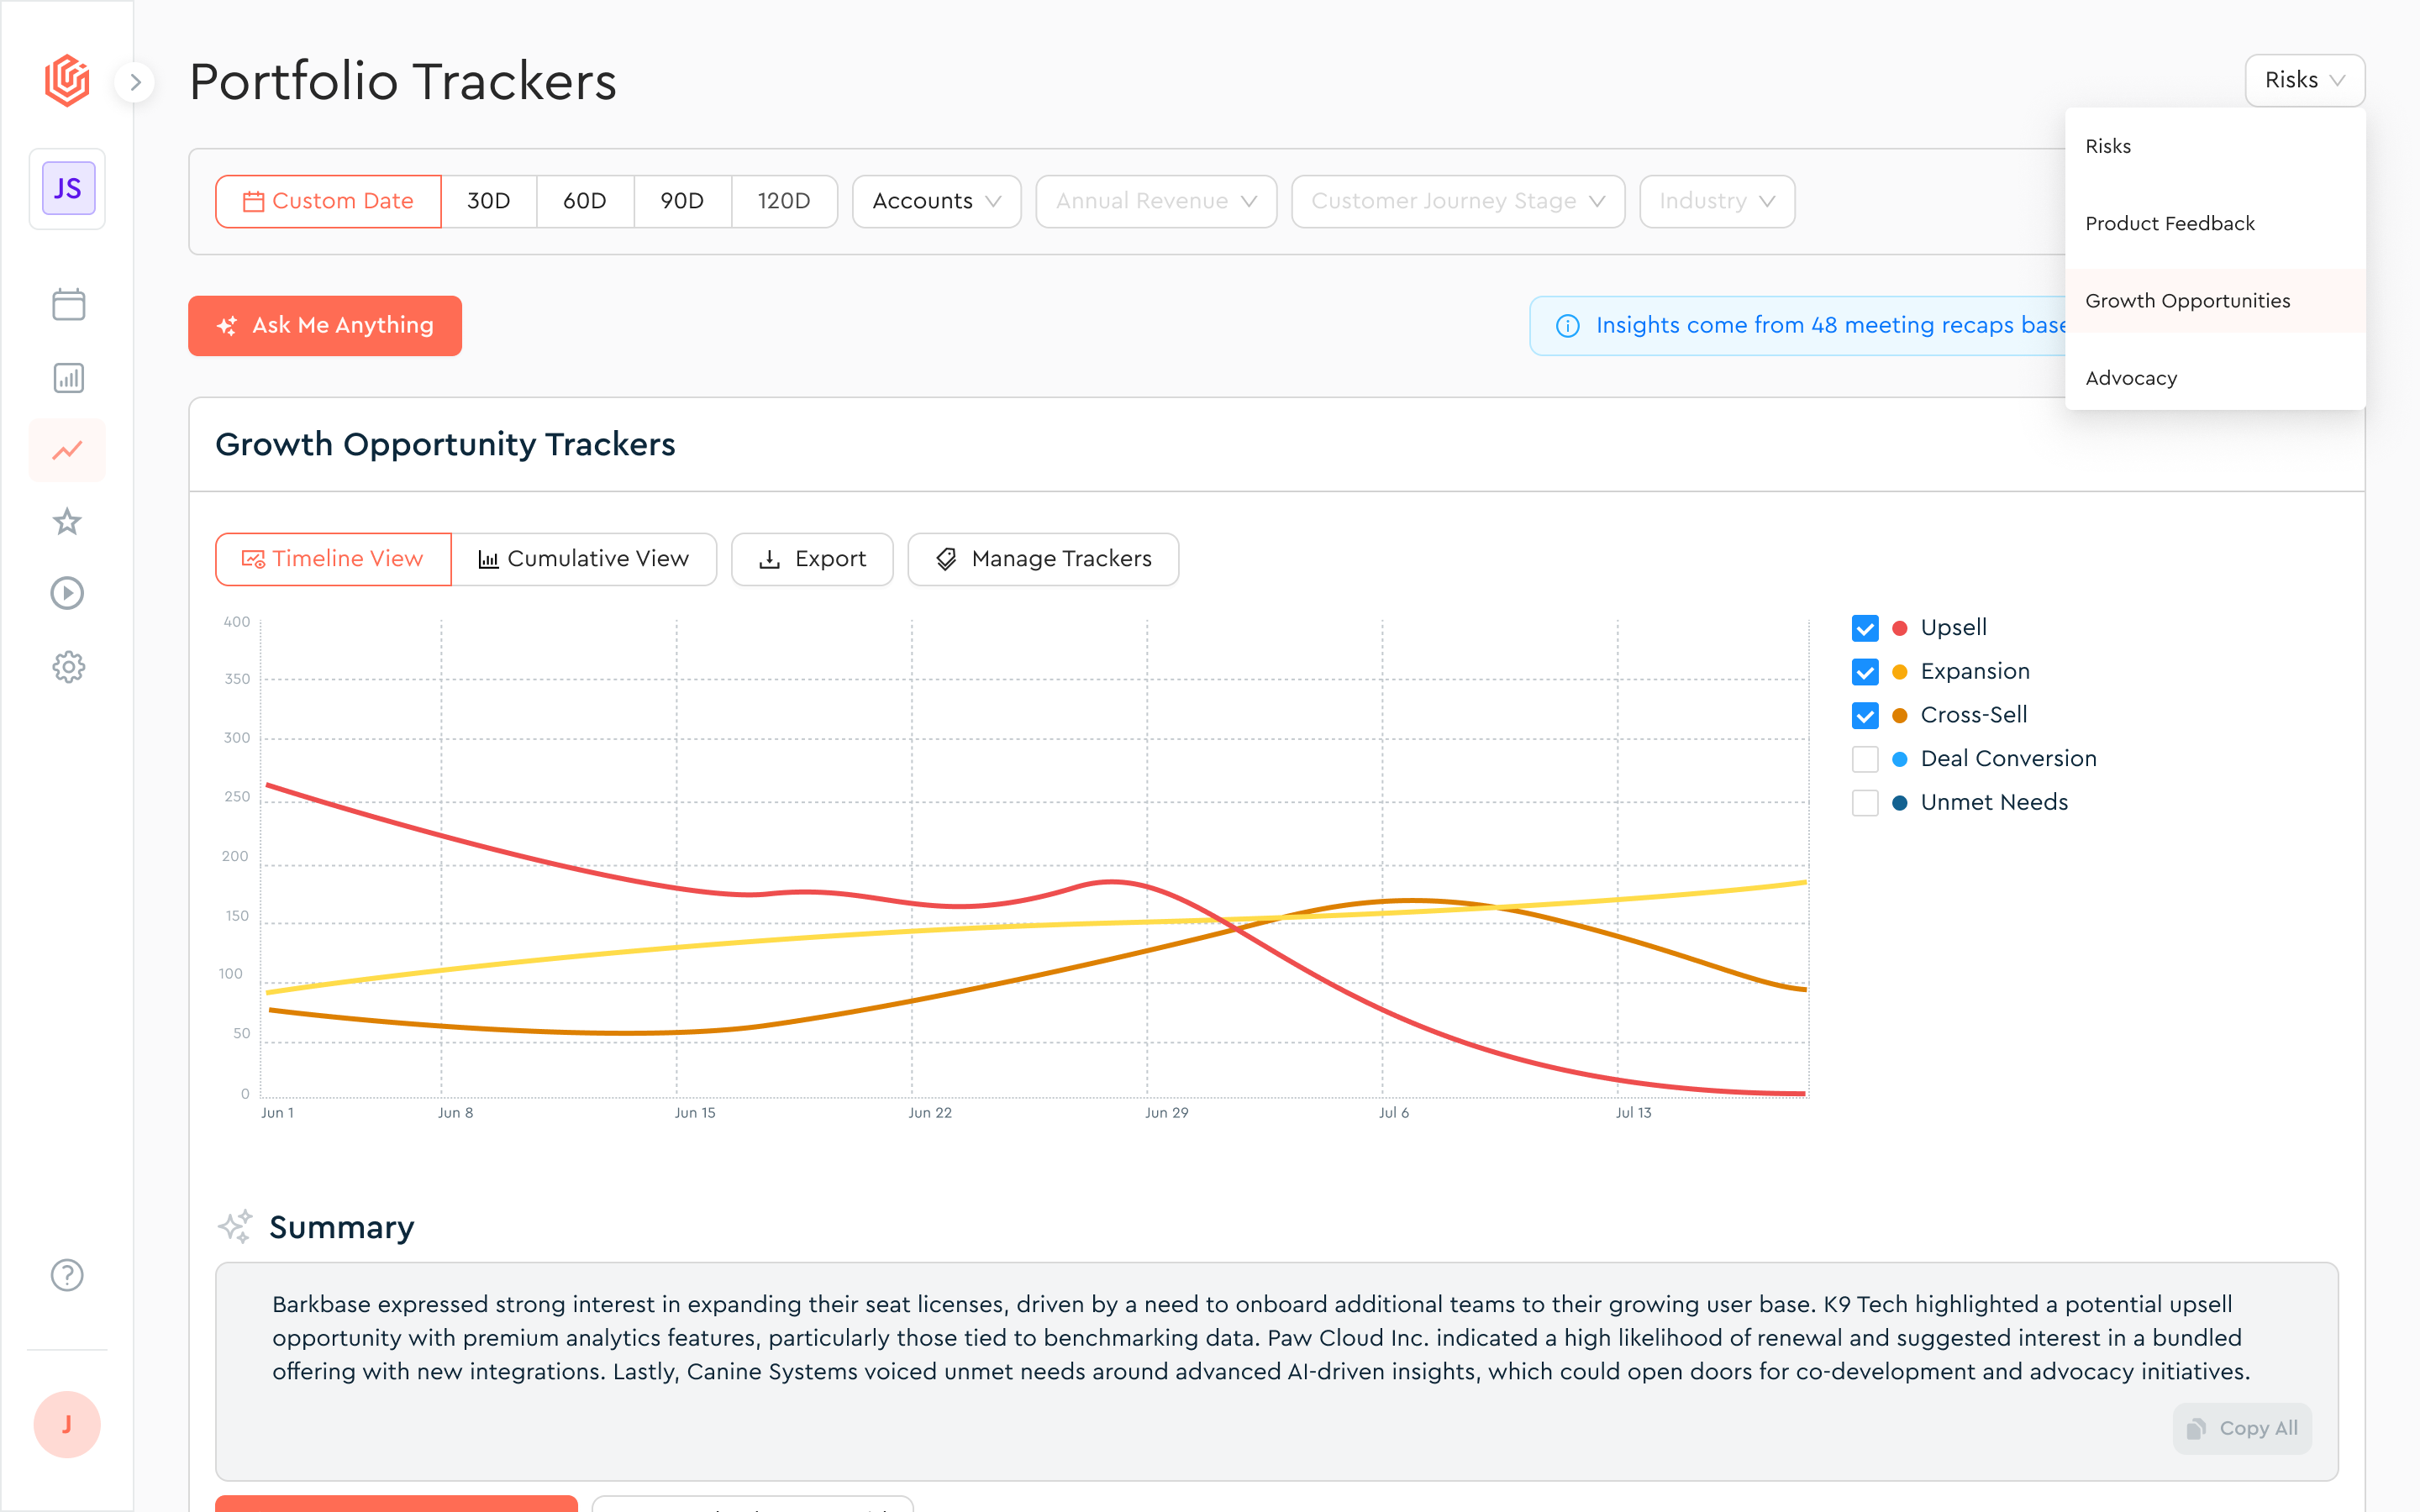Switch to the Cumulative View tab

584,559
